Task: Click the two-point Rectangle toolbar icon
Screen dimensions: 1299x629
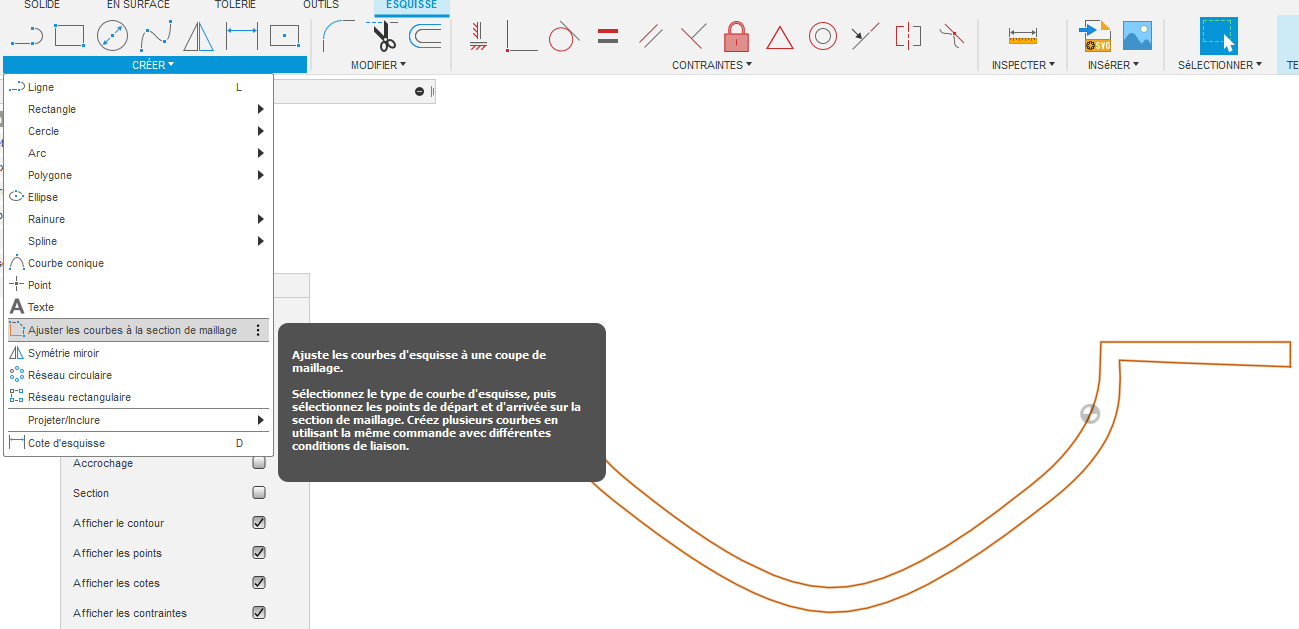Action: click(x=69, y=37)
